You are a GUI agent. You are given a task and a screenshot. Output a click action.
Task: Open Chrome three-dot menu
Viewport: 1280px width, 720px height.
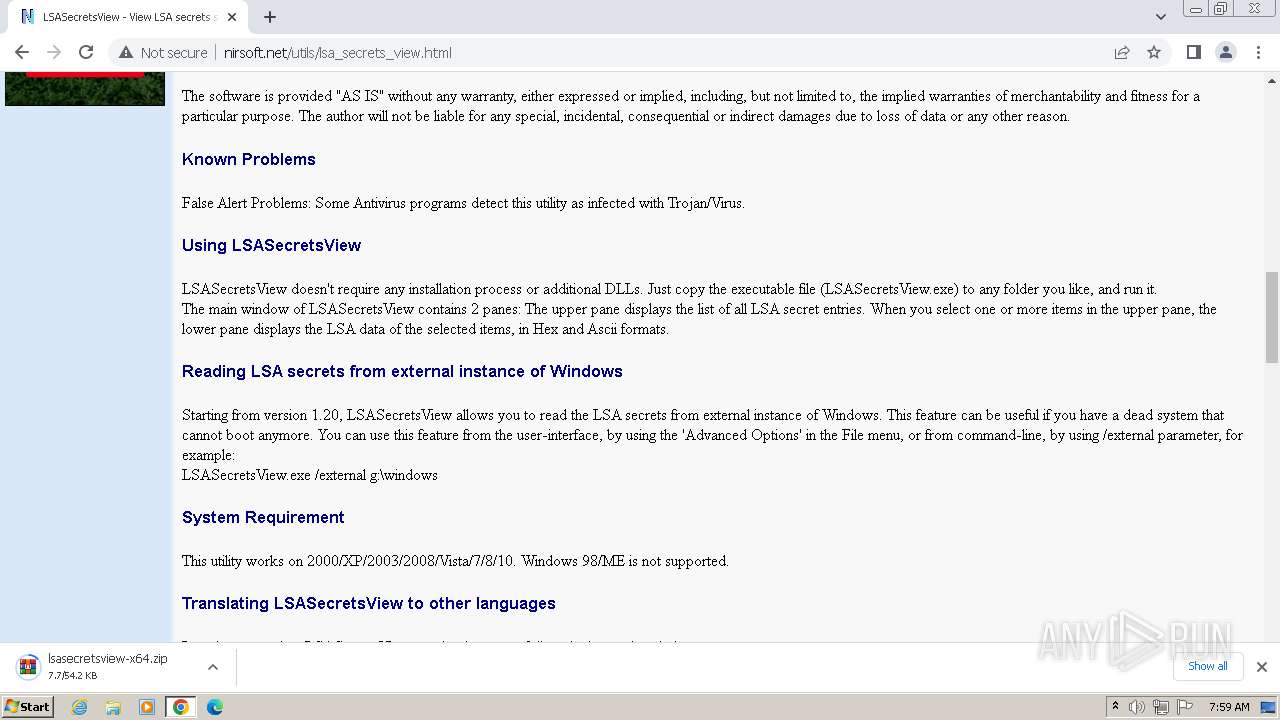click(1257, 53)
